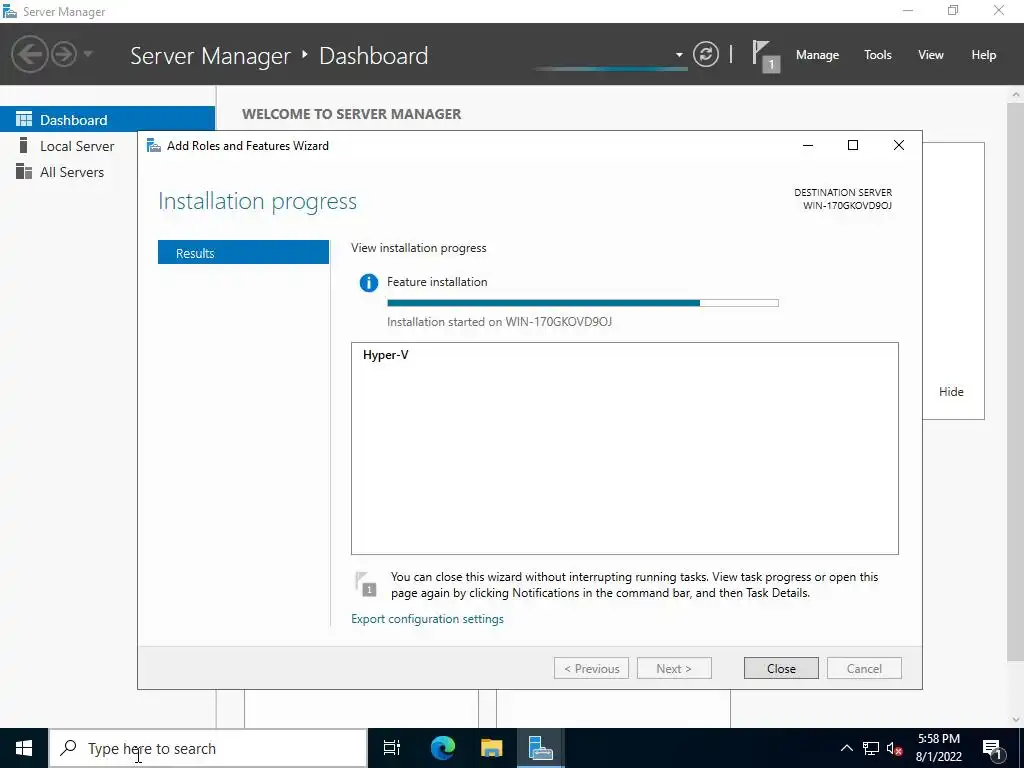Open the Tools menu
The height and width of the screenshot is (768, 1024).
pos(878,55)
